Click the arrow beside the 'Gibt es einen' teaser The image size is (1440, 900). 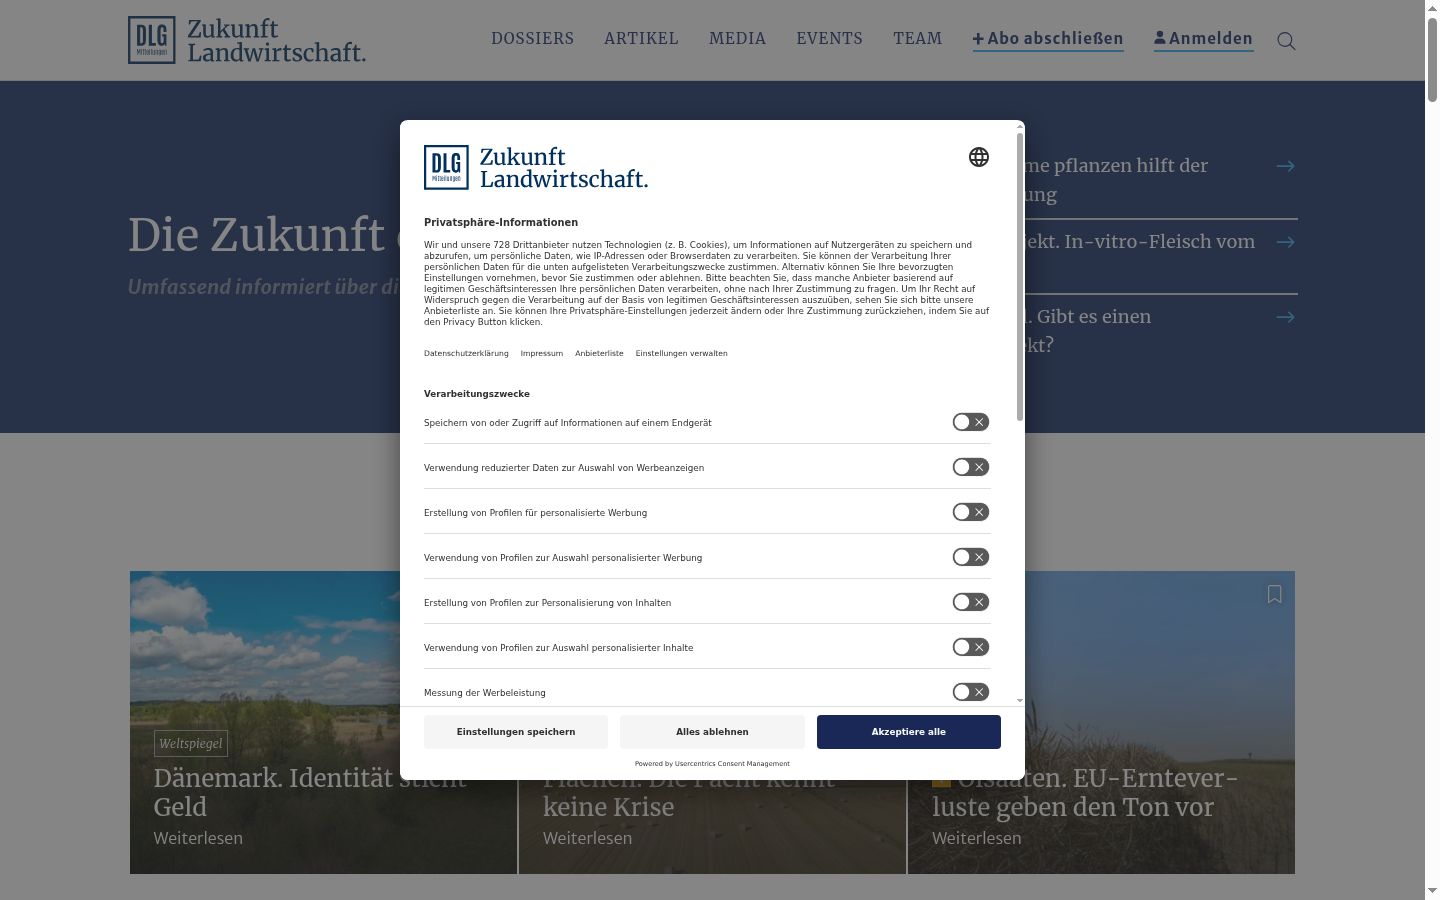(1286, 317)
